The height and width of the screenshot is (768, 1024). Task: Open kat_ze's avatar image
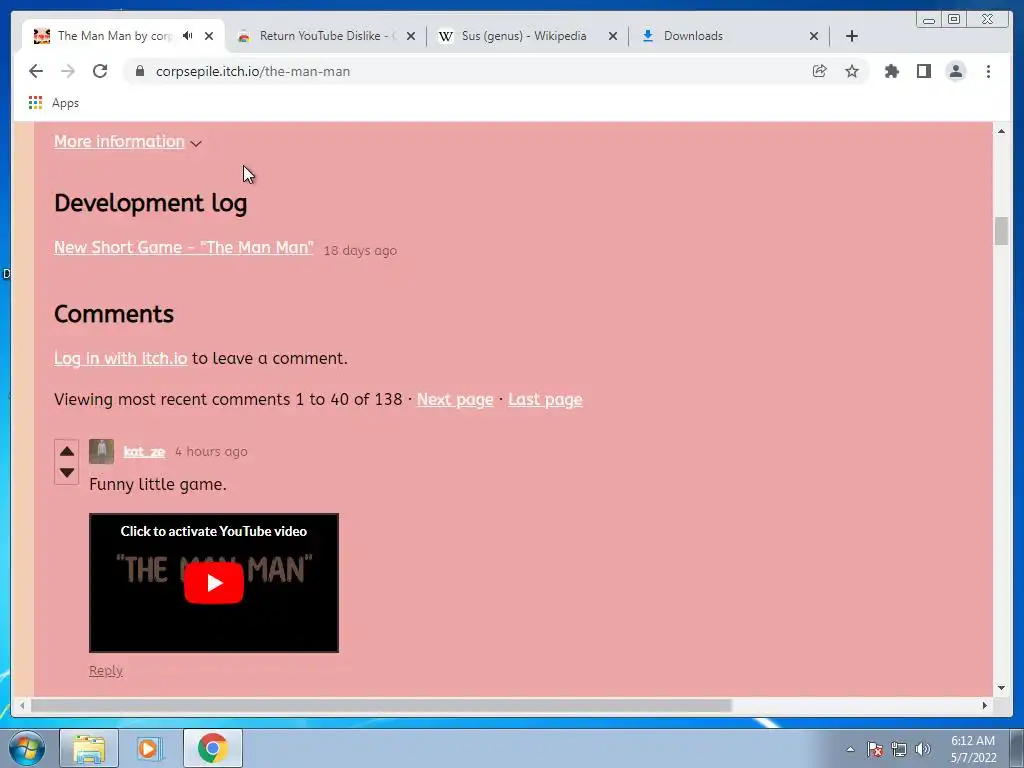click(x=101, y=451)
